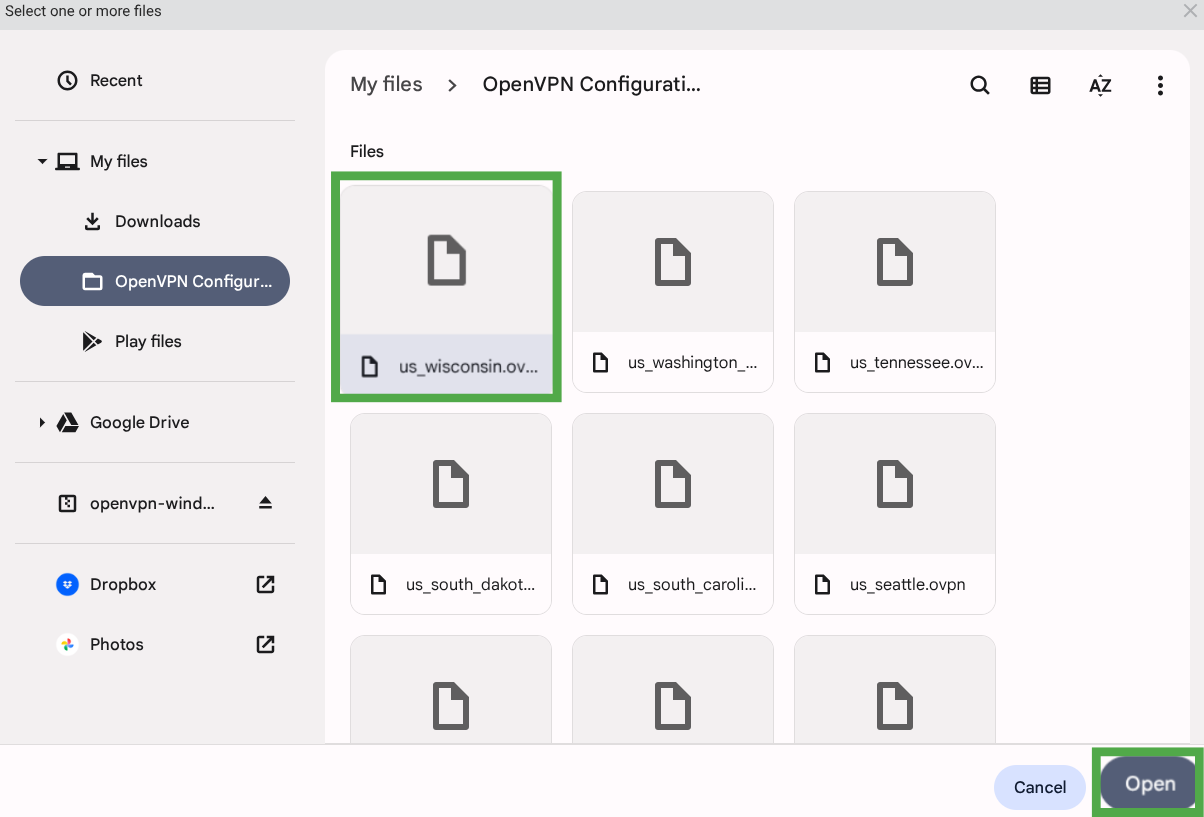This screenshot has height=817, width=1204.
Task: Click the us_tennessee.ov... file name
Action: point(916,362)
